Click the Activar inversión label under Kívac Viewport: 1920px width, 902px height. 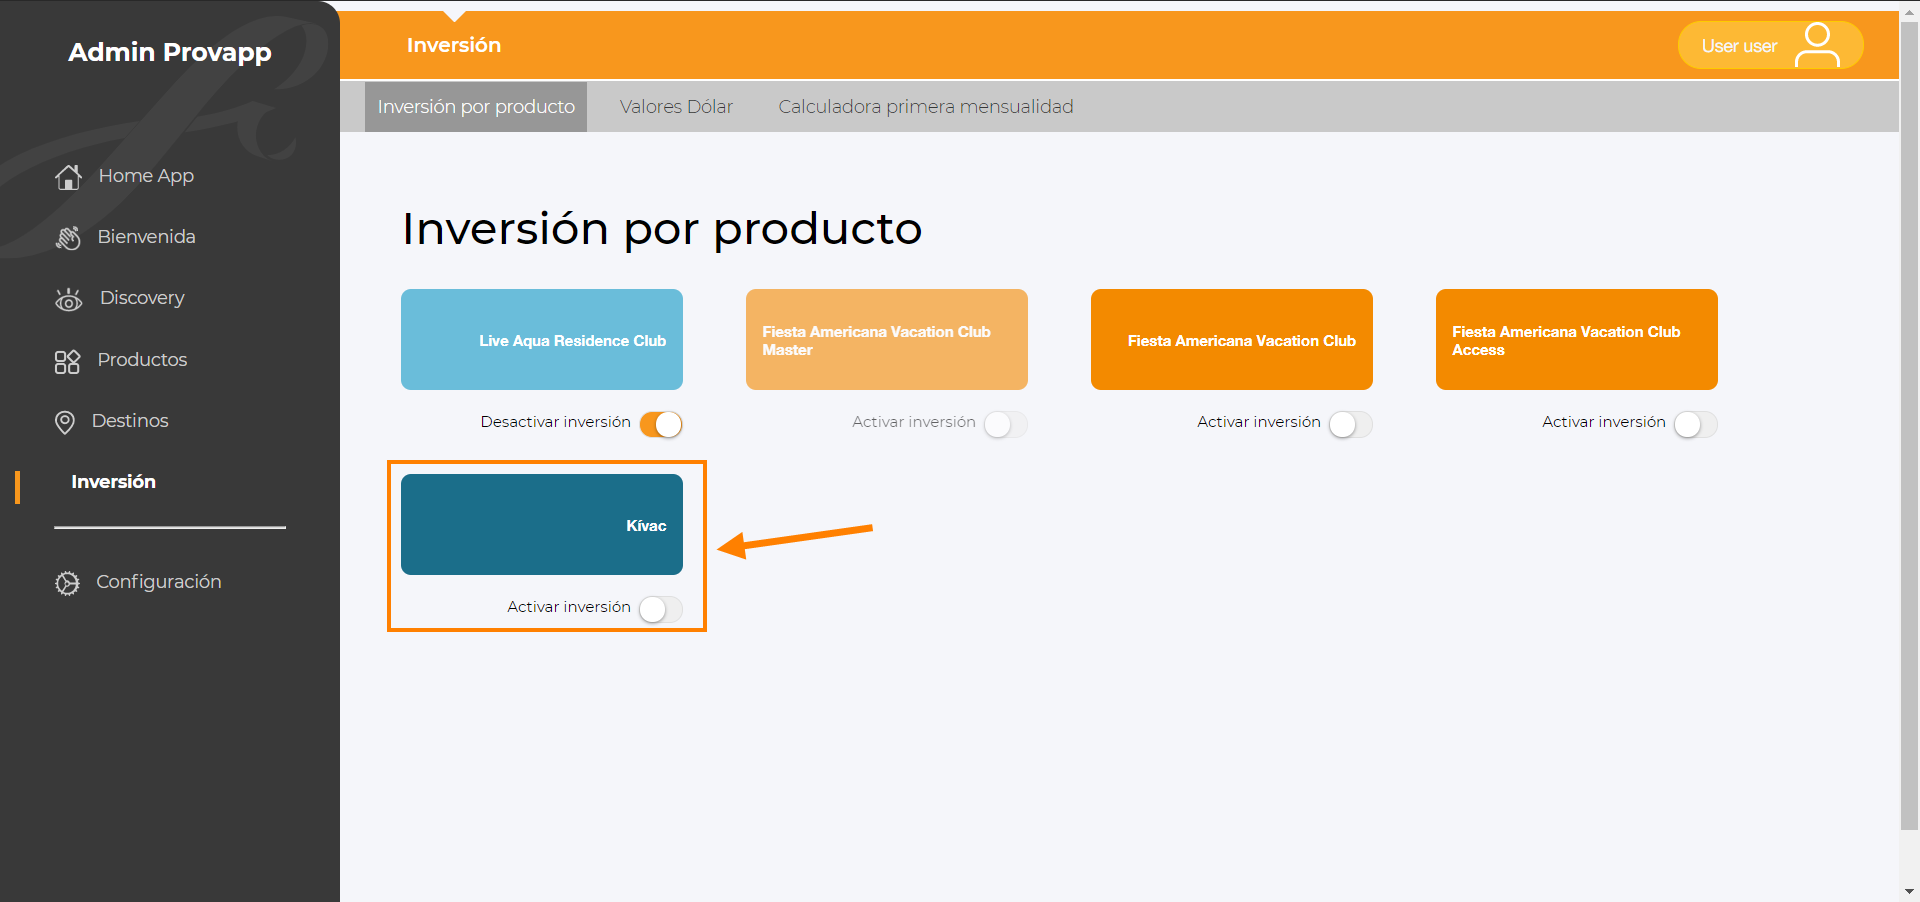(568, 607)
